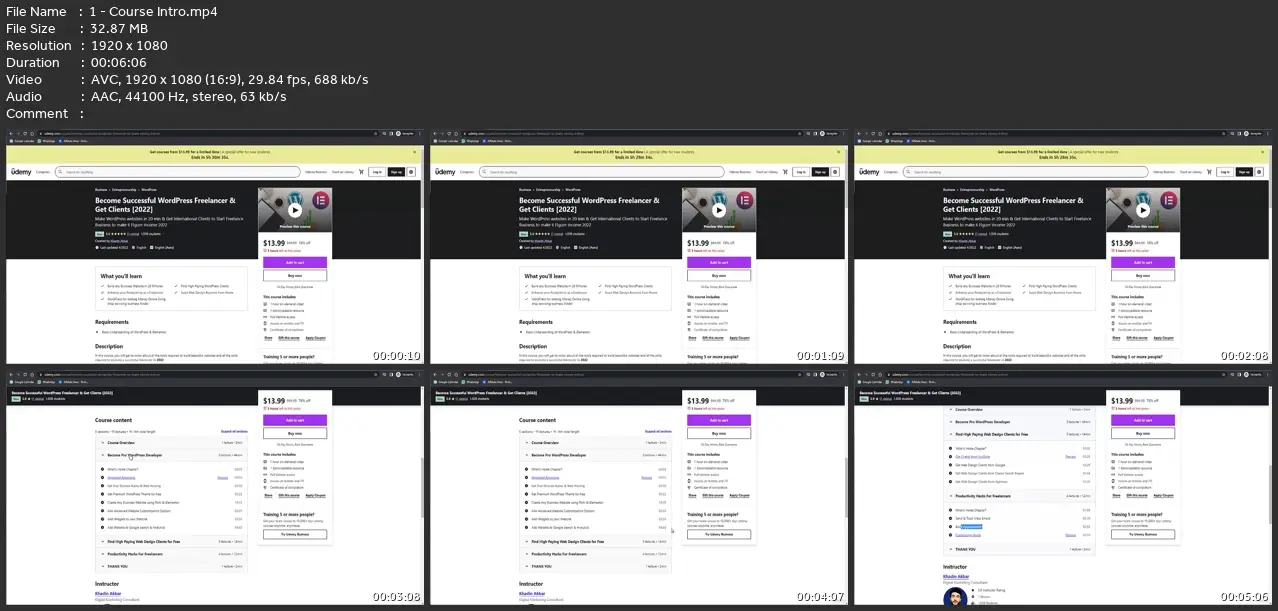Click Sign up button in 00:02:08 frame
This screenshot has width=1278, height=611.
pos(1244,172)
